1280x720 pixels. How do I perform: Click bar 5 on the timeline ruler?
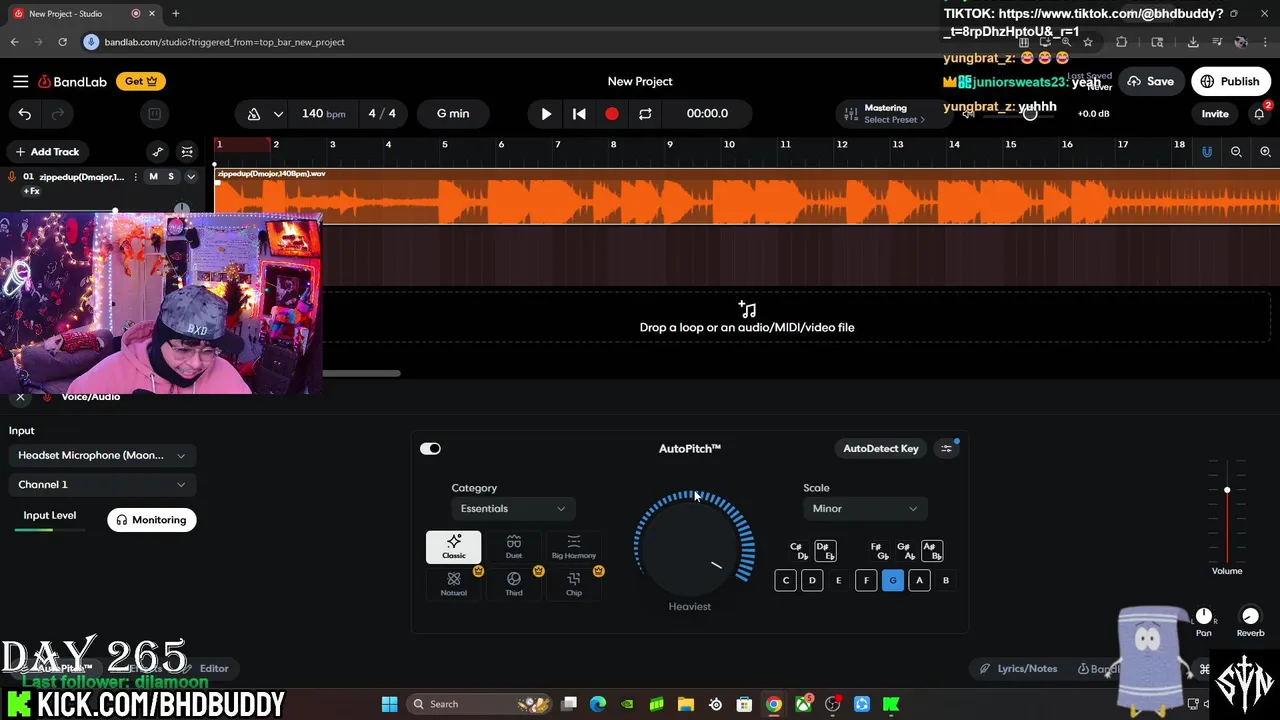[445, 145]
